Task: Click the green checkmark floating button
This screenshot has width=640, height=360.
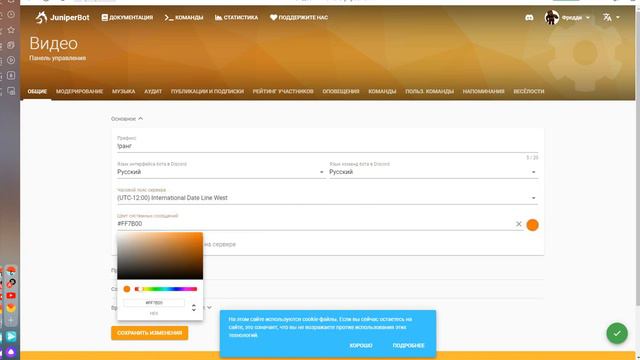Action: point(617,333)
